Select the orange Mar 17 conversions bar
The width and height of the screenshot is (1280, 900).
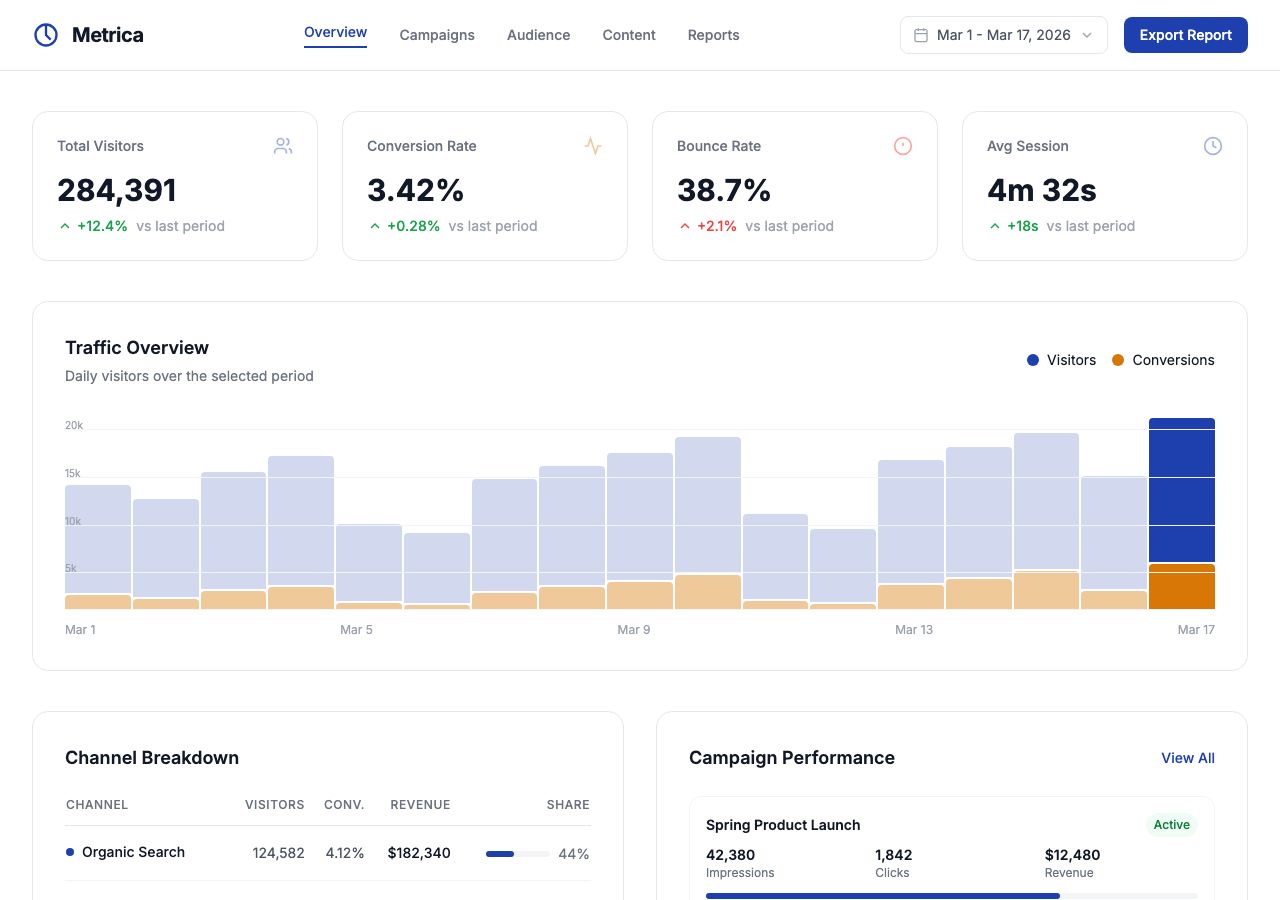click(x=1182, y=587)
